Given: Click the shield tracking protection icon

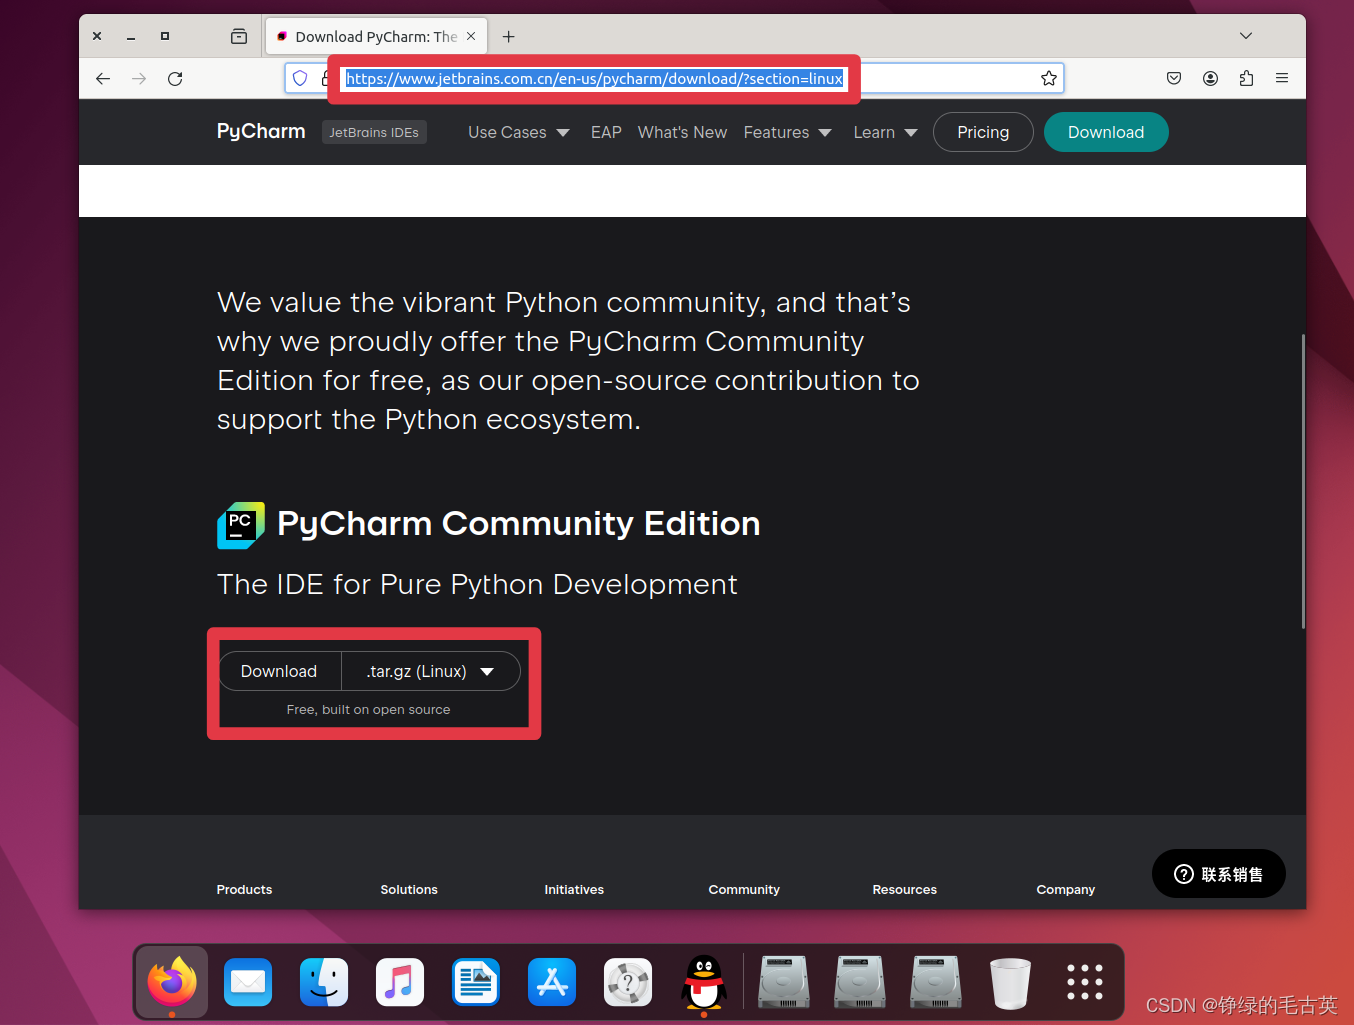Looking at the screenshot, I should [300, 78].
